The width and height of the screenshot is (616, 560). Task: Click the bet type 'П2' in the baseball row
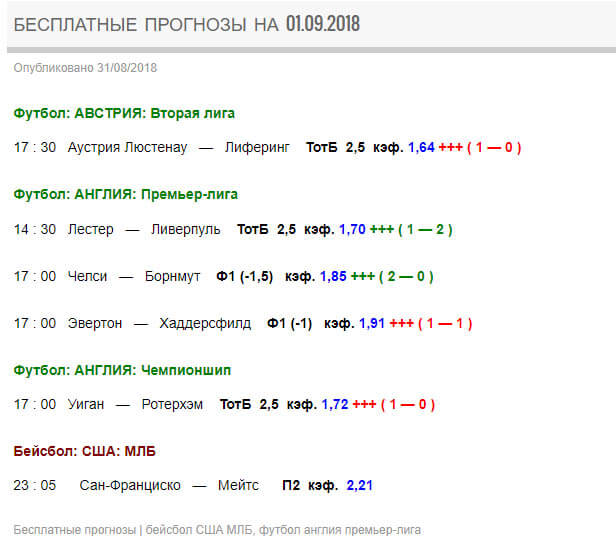[x=291, y=486]
